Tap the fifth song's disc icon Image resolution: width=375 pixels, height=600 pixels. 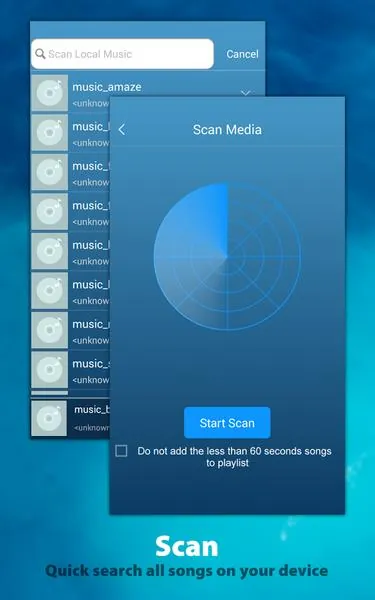[x=50, y=251]
